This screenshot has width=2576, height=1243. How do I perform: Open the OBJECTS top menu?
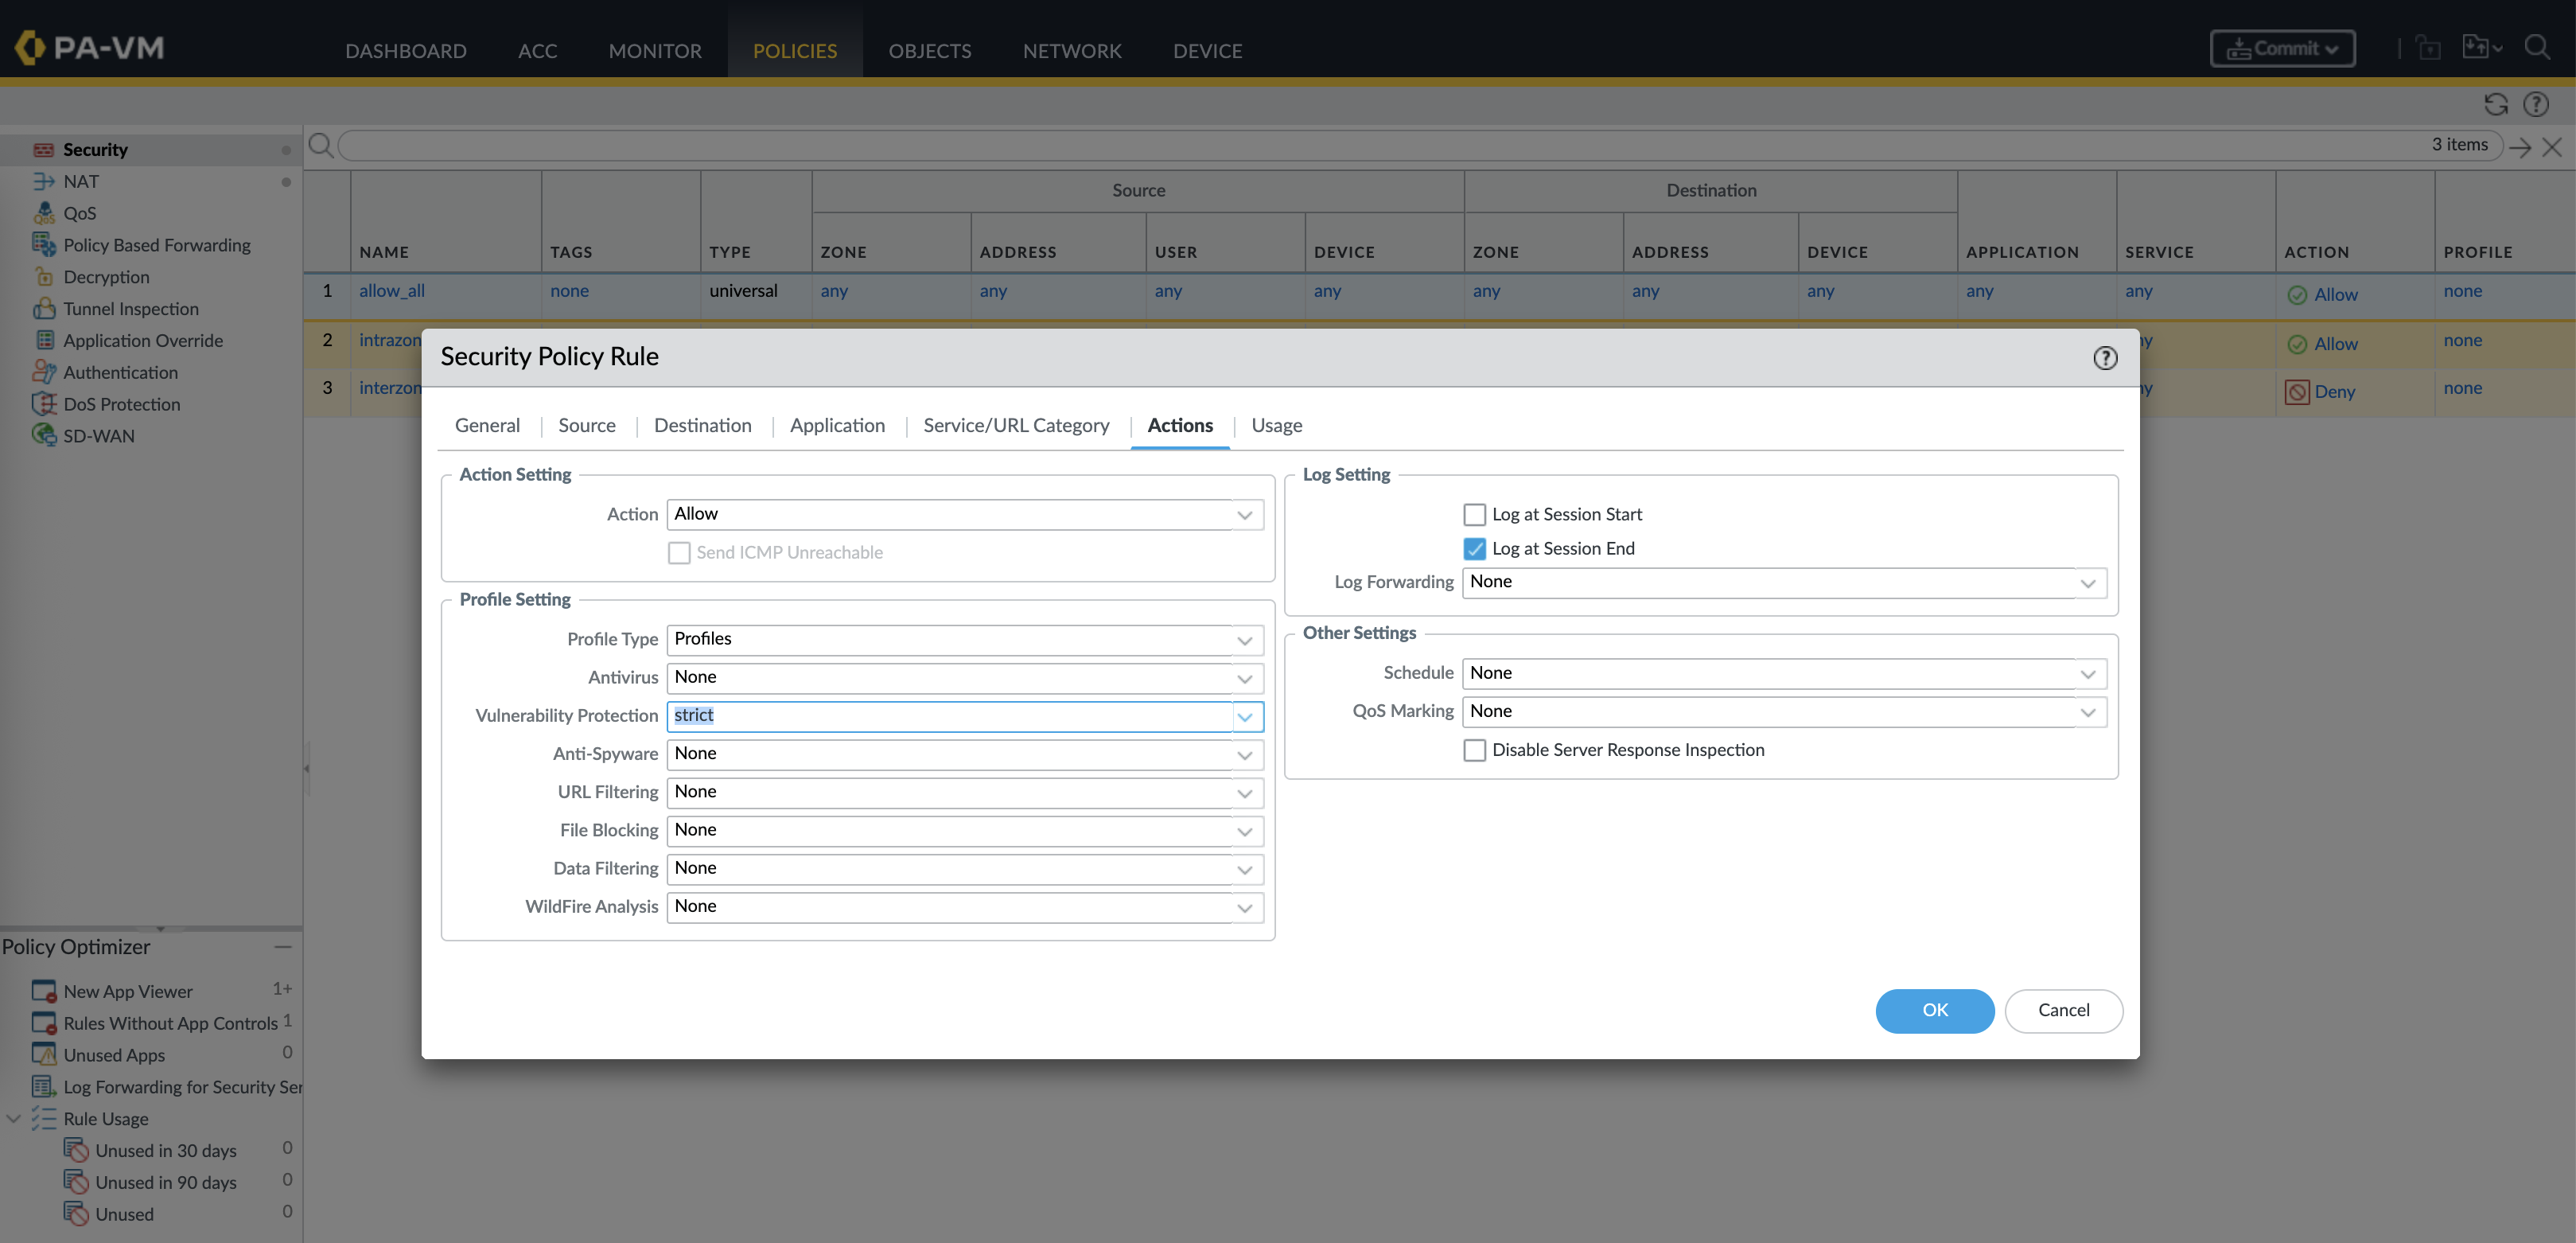tap(929, 50)
